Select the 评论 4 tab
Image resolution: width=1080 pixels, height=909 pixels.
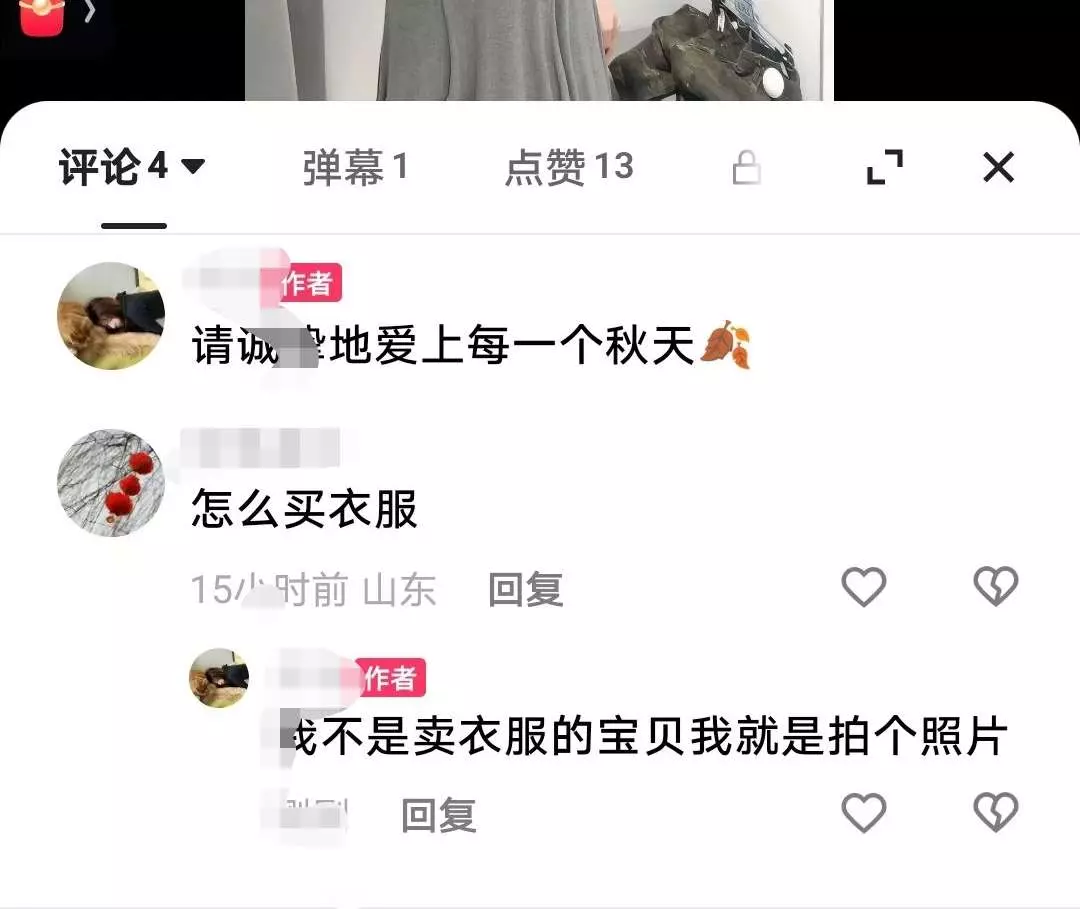point(114,167)
